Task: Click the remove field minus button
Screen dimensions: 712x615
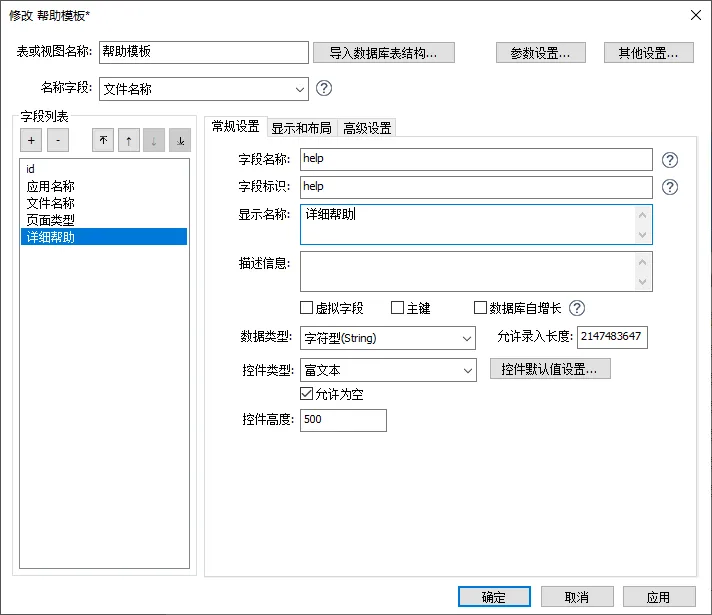Action: [x=57, y=141]
